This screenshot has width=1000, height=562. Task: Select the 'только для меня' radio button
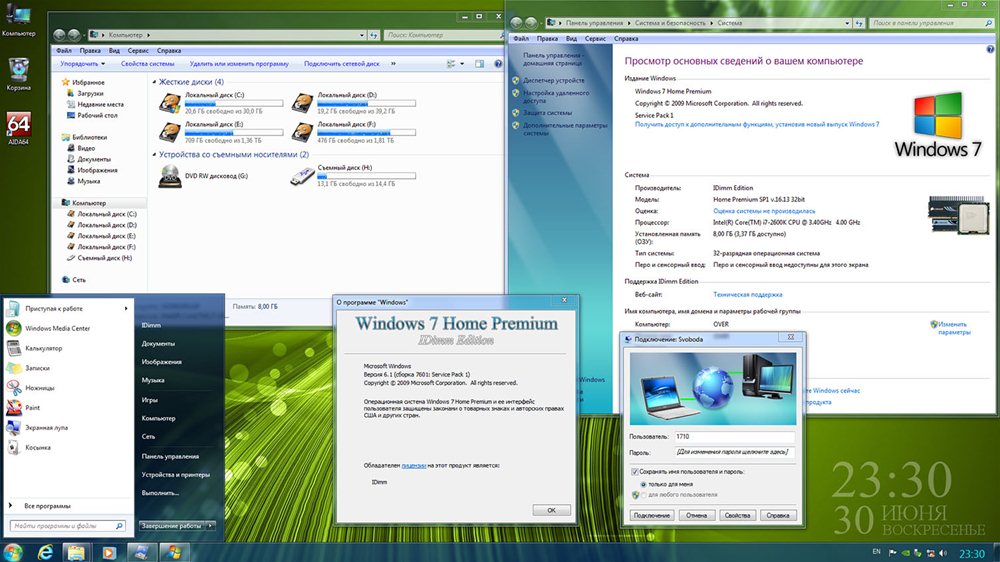tap(642, 483)
